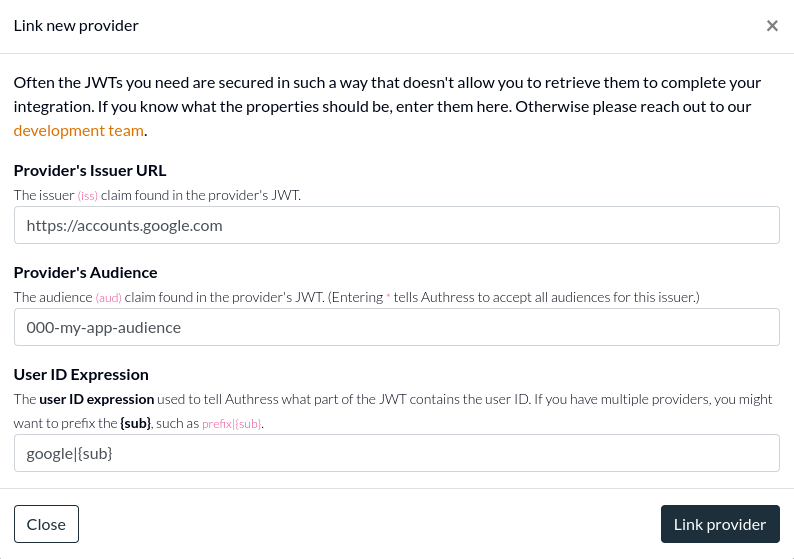The height and width of the screenshot is (559, 794).
Task: Click the Provider's Issuer URL label
Action: pos(90,170)
